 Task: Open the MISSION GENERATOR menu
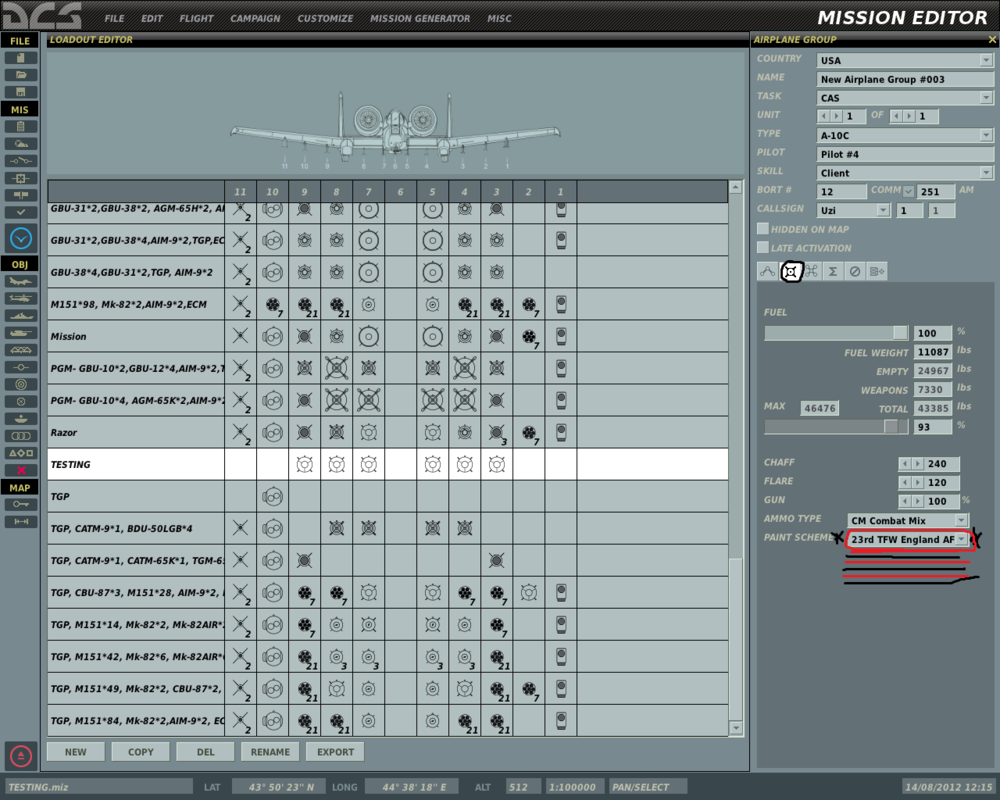pos(420,18)
